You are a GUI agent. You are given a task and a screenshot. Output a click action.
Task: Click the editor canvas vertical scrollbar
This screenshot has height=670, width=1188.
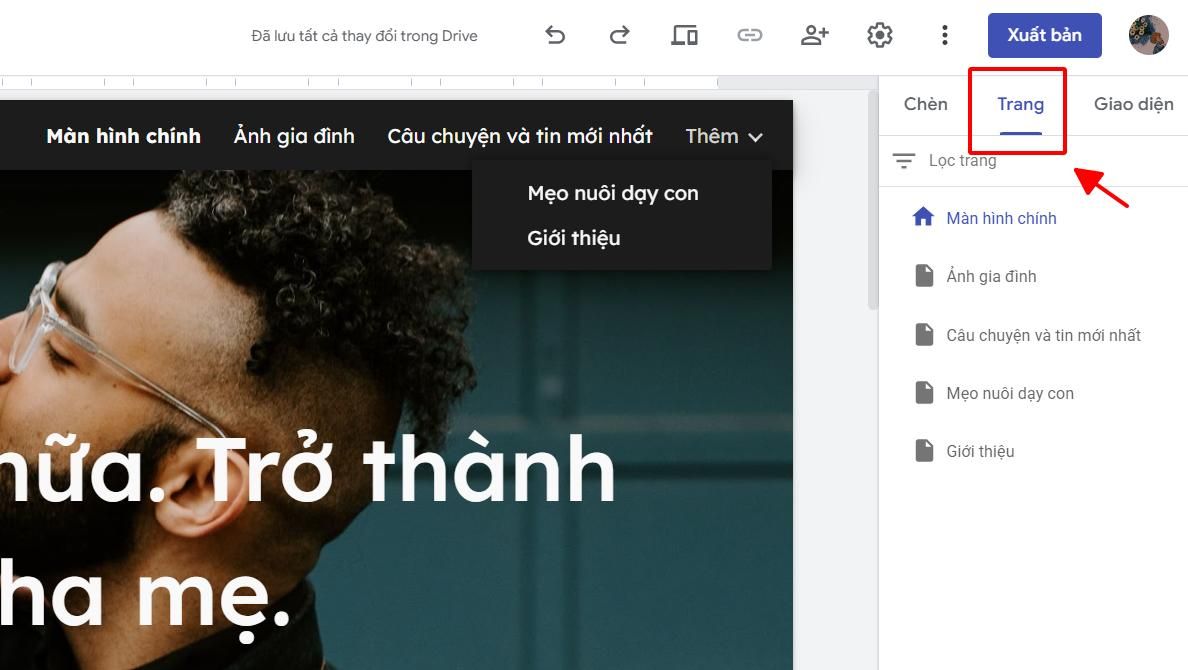click(x=873, y=201)
